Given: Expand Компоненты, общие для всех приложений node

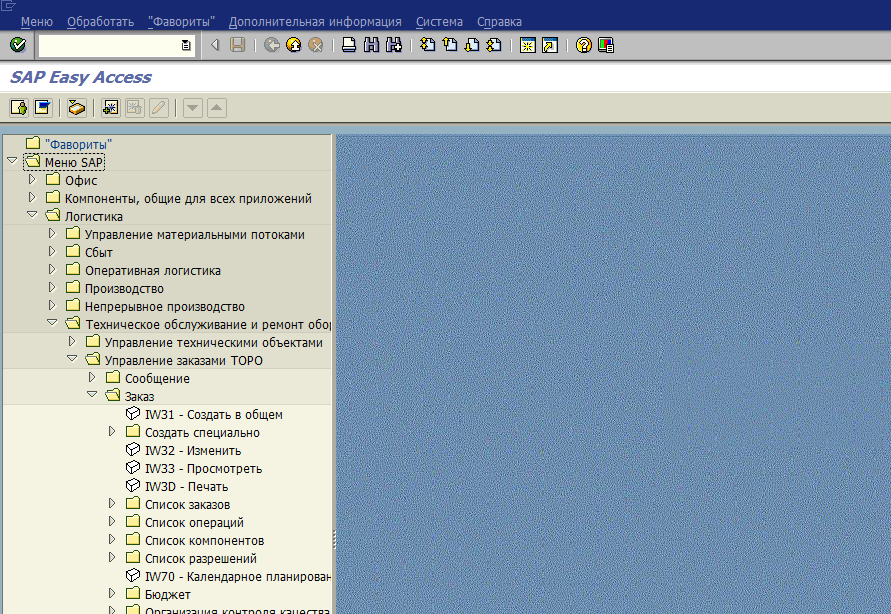Looking at the screenshot, I should [x=32, y=198].
